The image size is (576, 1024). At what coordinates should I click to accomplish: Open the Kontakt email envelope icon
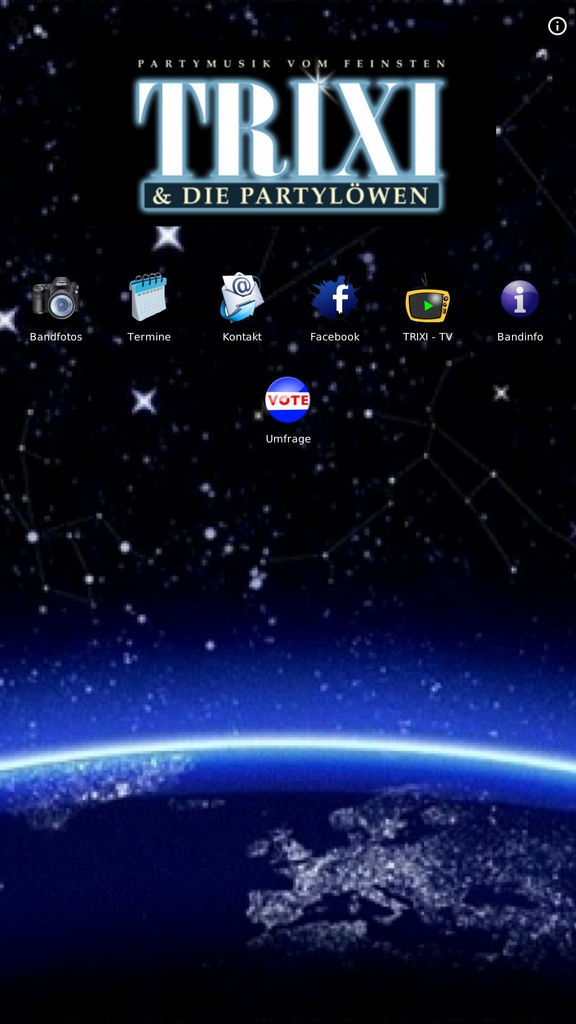242,297
